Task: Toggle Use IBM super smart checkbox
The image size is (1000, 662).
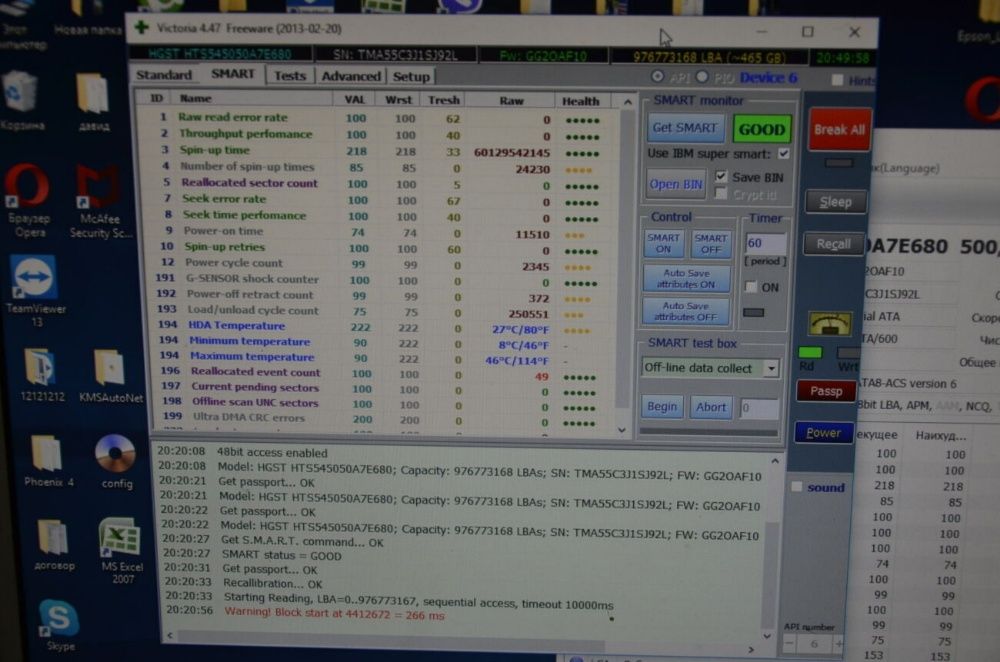Action: pyautogui.click(x=784, y=154)
